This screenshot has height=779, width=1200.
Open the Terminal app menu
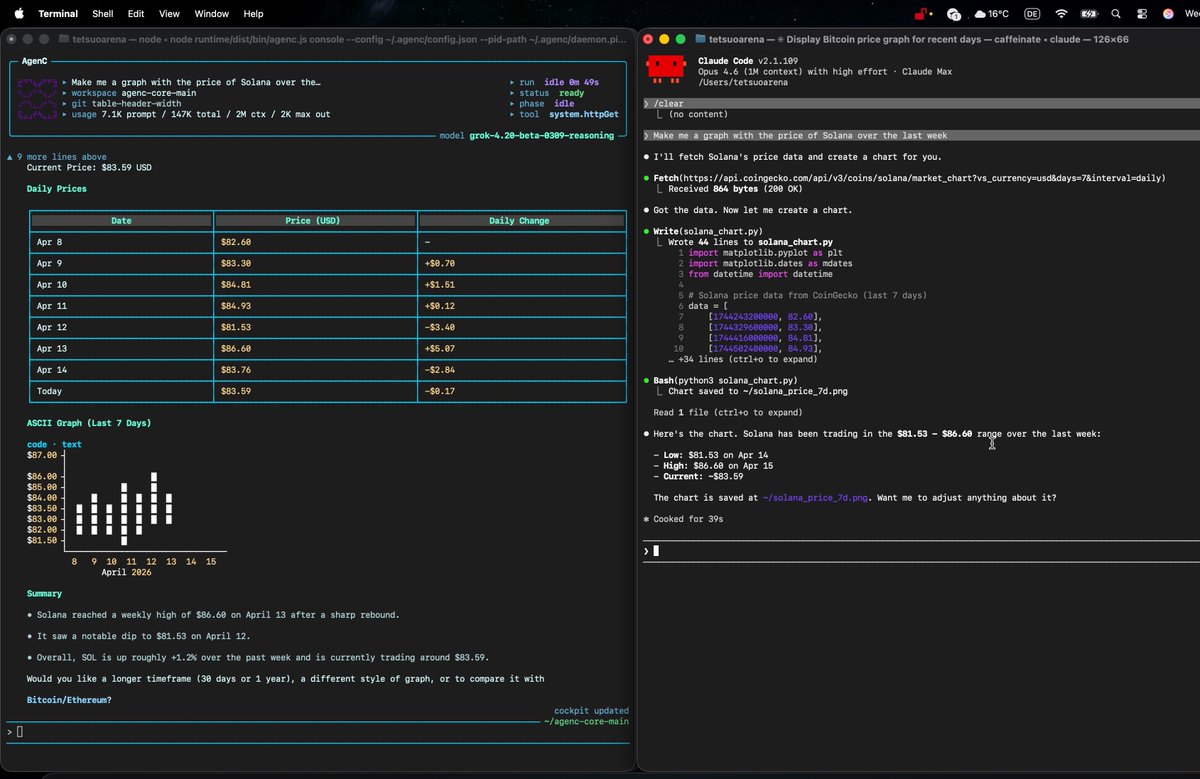tap(58, 14)
